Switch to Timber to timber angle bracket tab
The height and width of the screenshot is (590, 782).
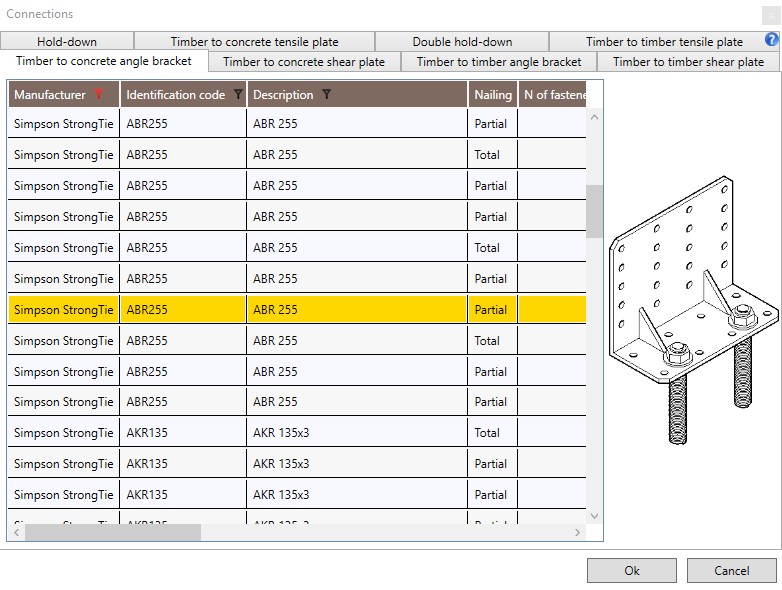pos(499,62)
